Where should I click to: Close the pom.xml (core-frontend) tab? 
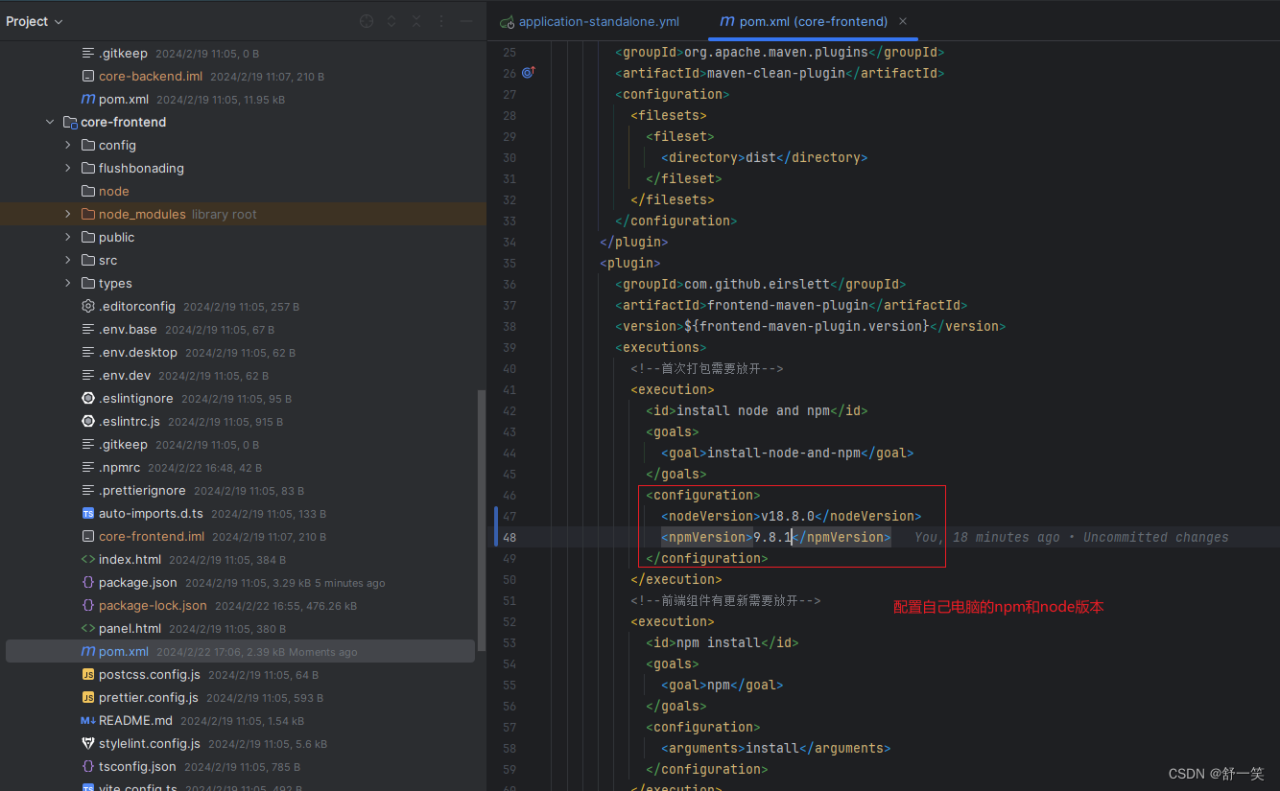pos(903,21)
